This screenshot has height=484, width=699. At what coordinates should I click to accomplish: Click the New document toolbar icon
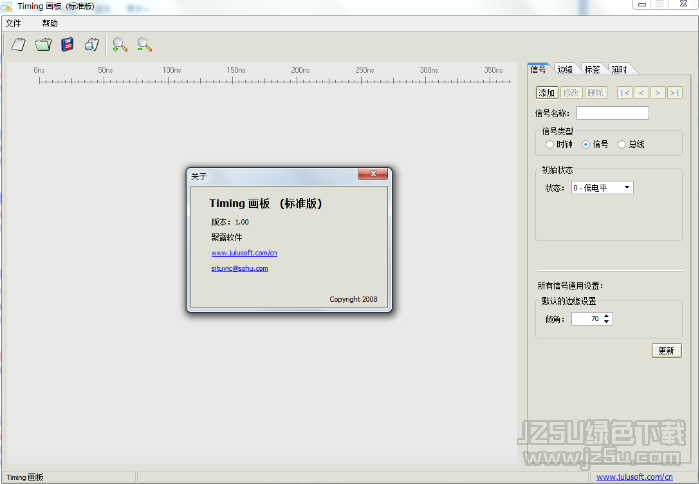[x=19, y=45]
